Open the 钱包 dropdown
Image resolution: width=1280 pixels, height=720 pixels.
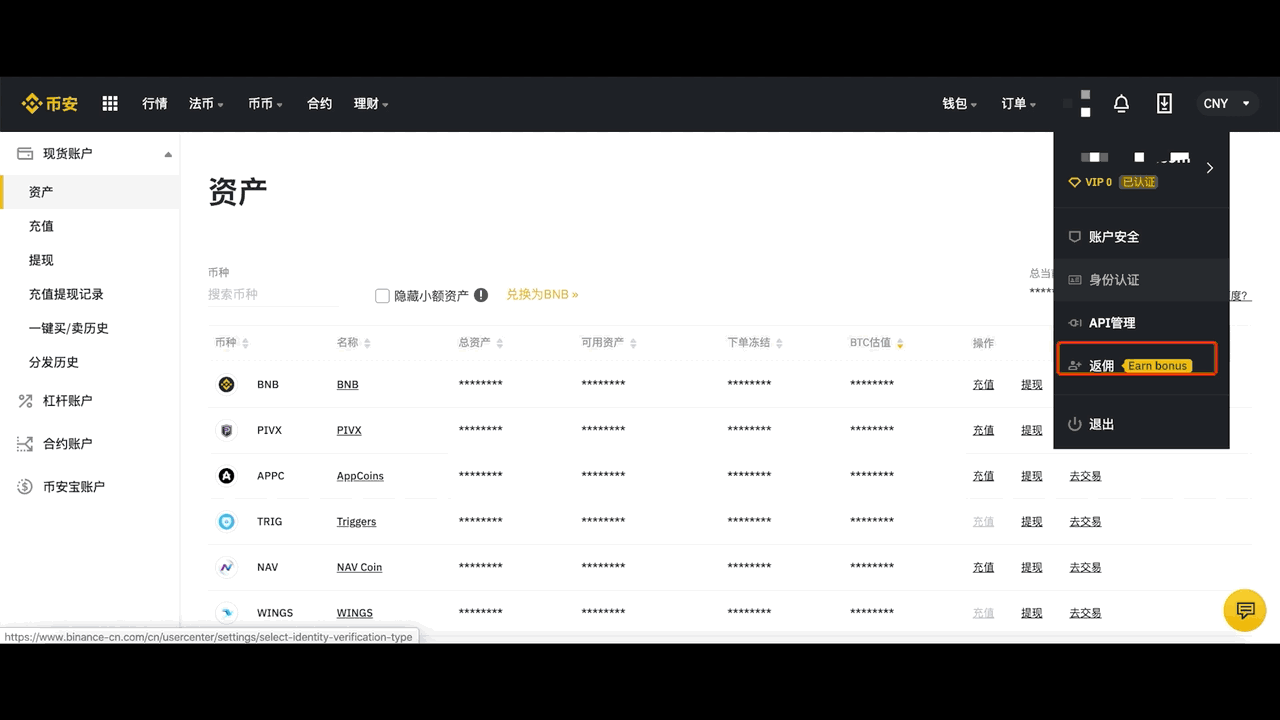click(960, 104)
